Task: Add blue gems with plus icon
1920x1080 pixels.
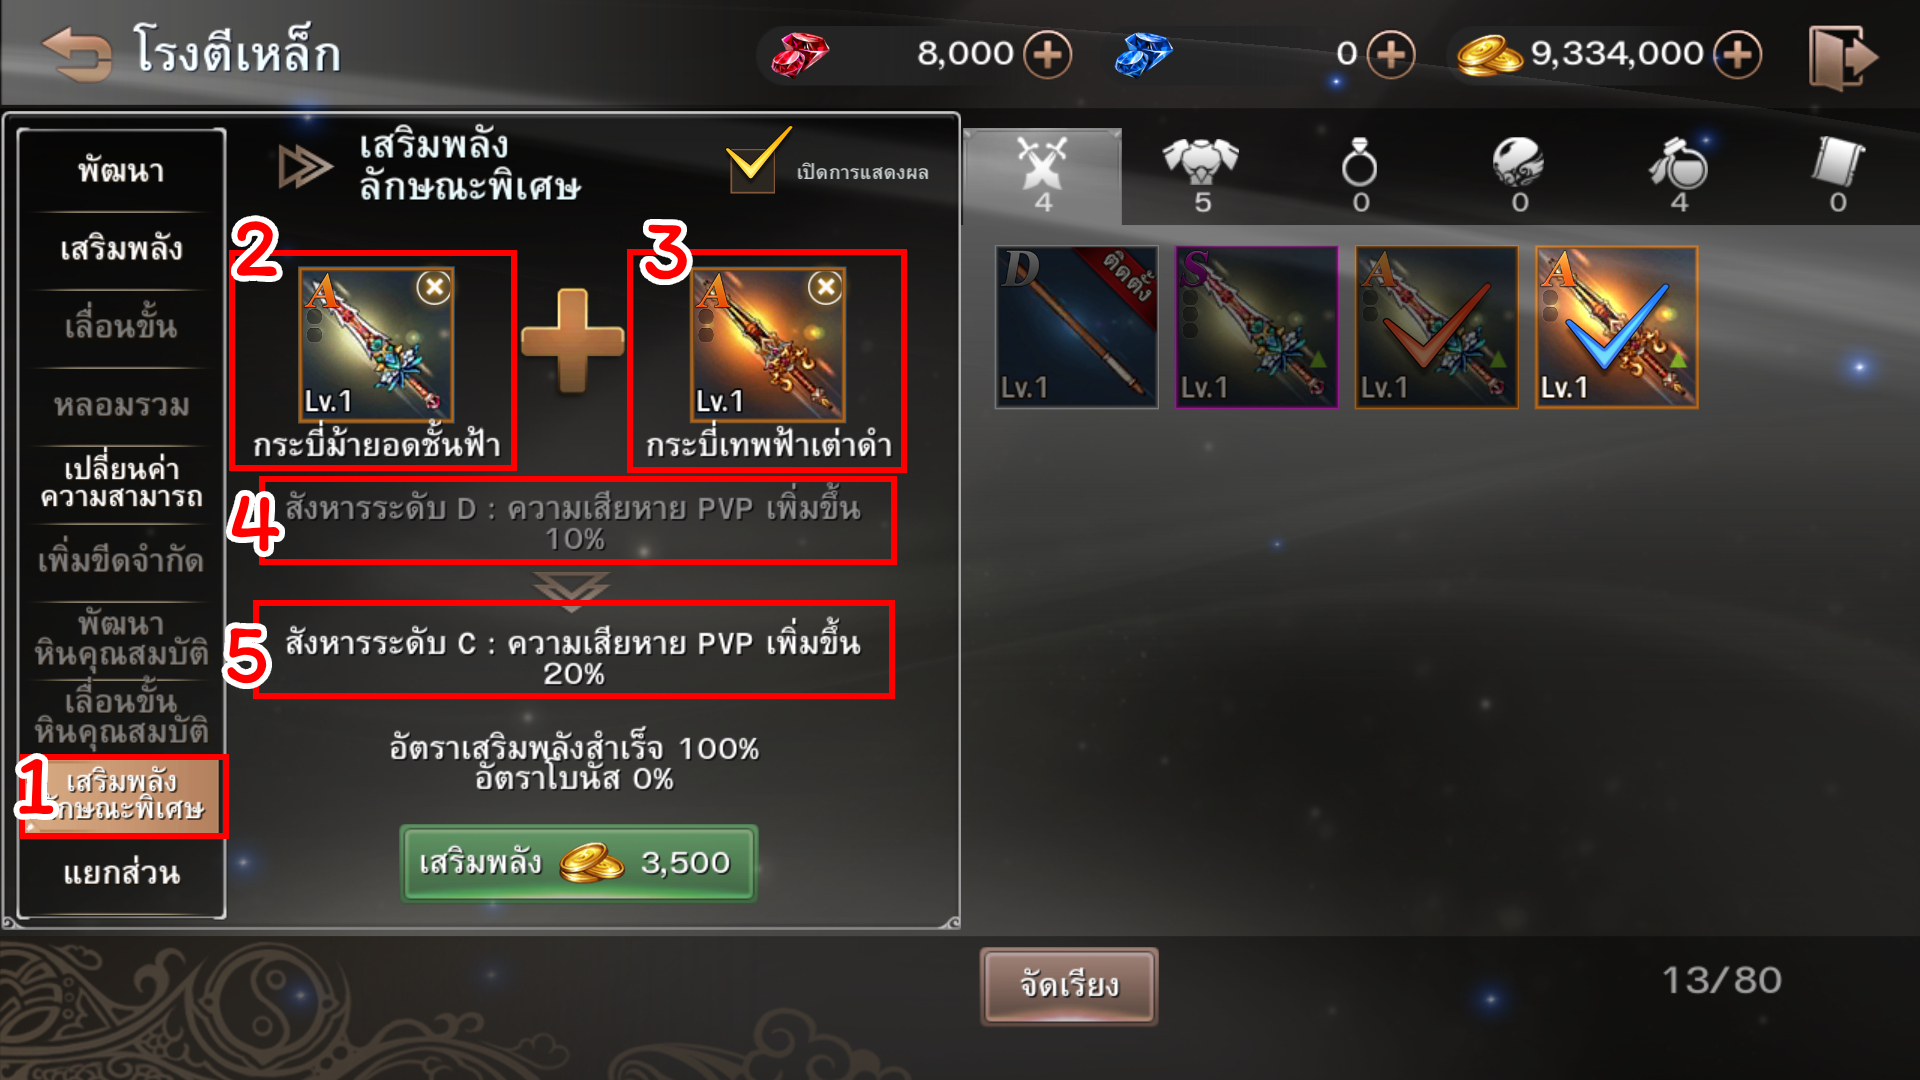Action: pyautogui.click(x=1391, y=54)
